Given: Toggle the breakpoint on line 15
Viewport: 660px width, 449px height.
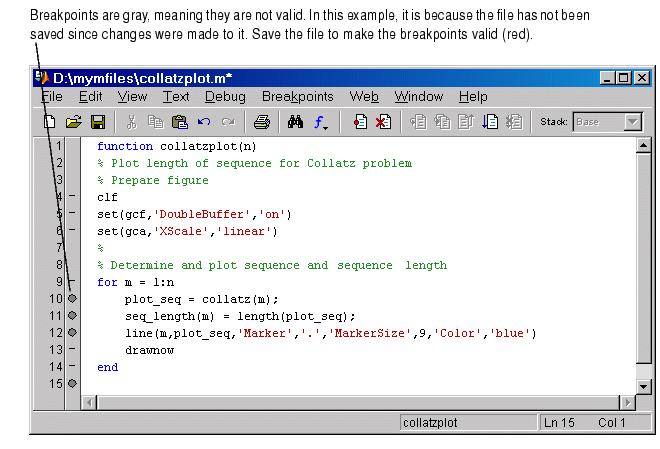Looking at the screenshot, I should point(72,383).
